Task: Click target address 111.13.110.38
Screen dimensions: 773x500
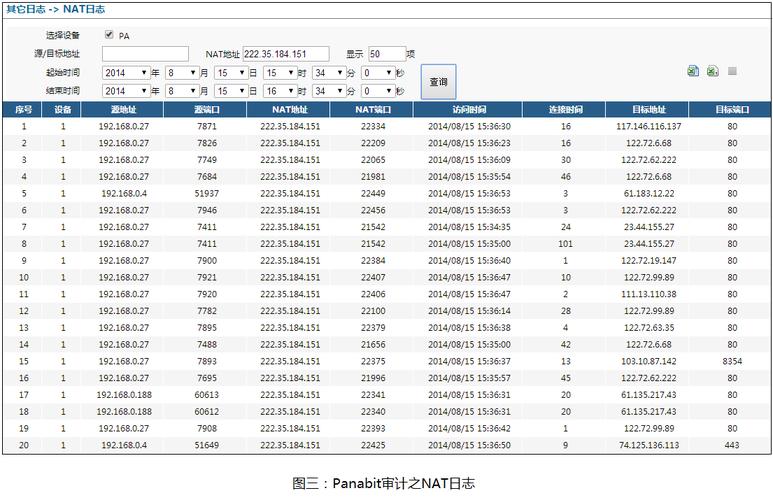Action: pyautogui.click(x=649, y=294)
